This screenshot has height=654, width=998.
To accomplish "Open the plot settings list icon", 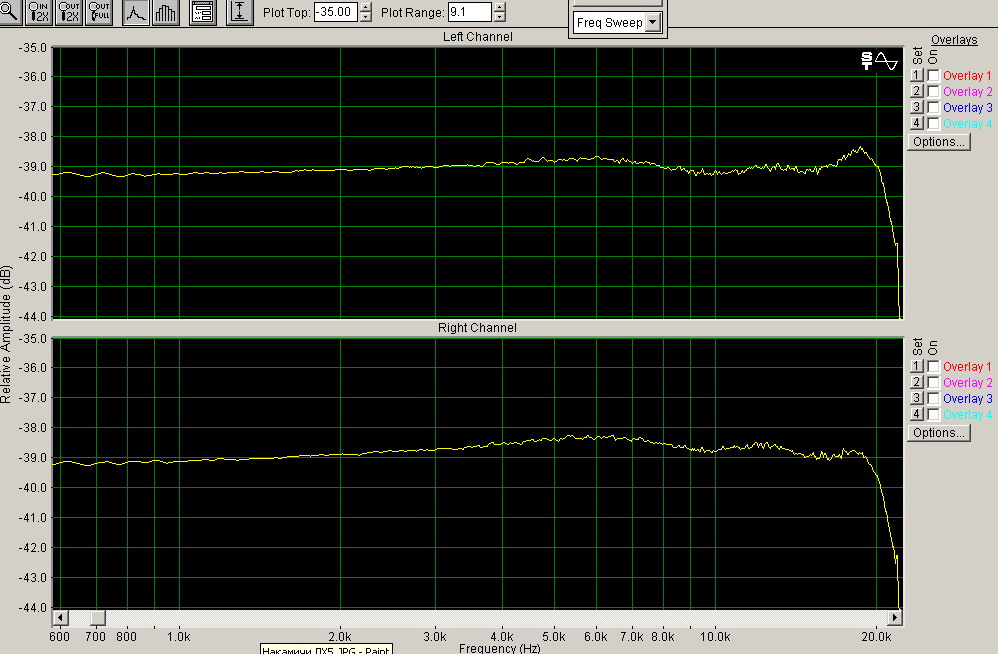I will pos(202,13).
